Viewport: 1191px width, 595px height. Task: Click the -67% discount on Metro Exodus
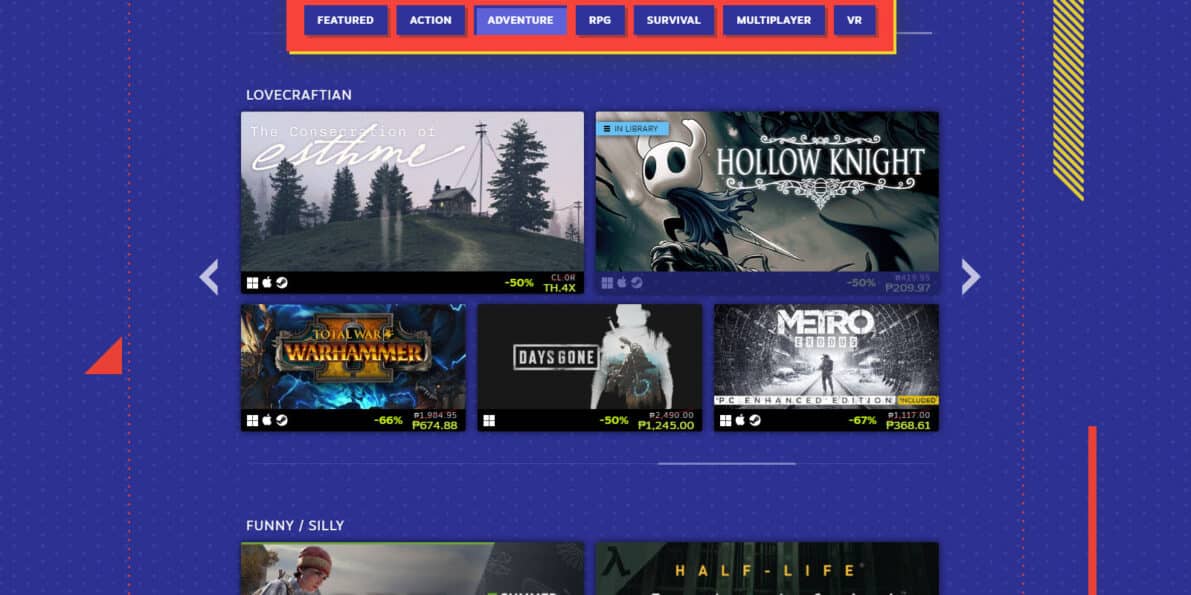(862, 420)
